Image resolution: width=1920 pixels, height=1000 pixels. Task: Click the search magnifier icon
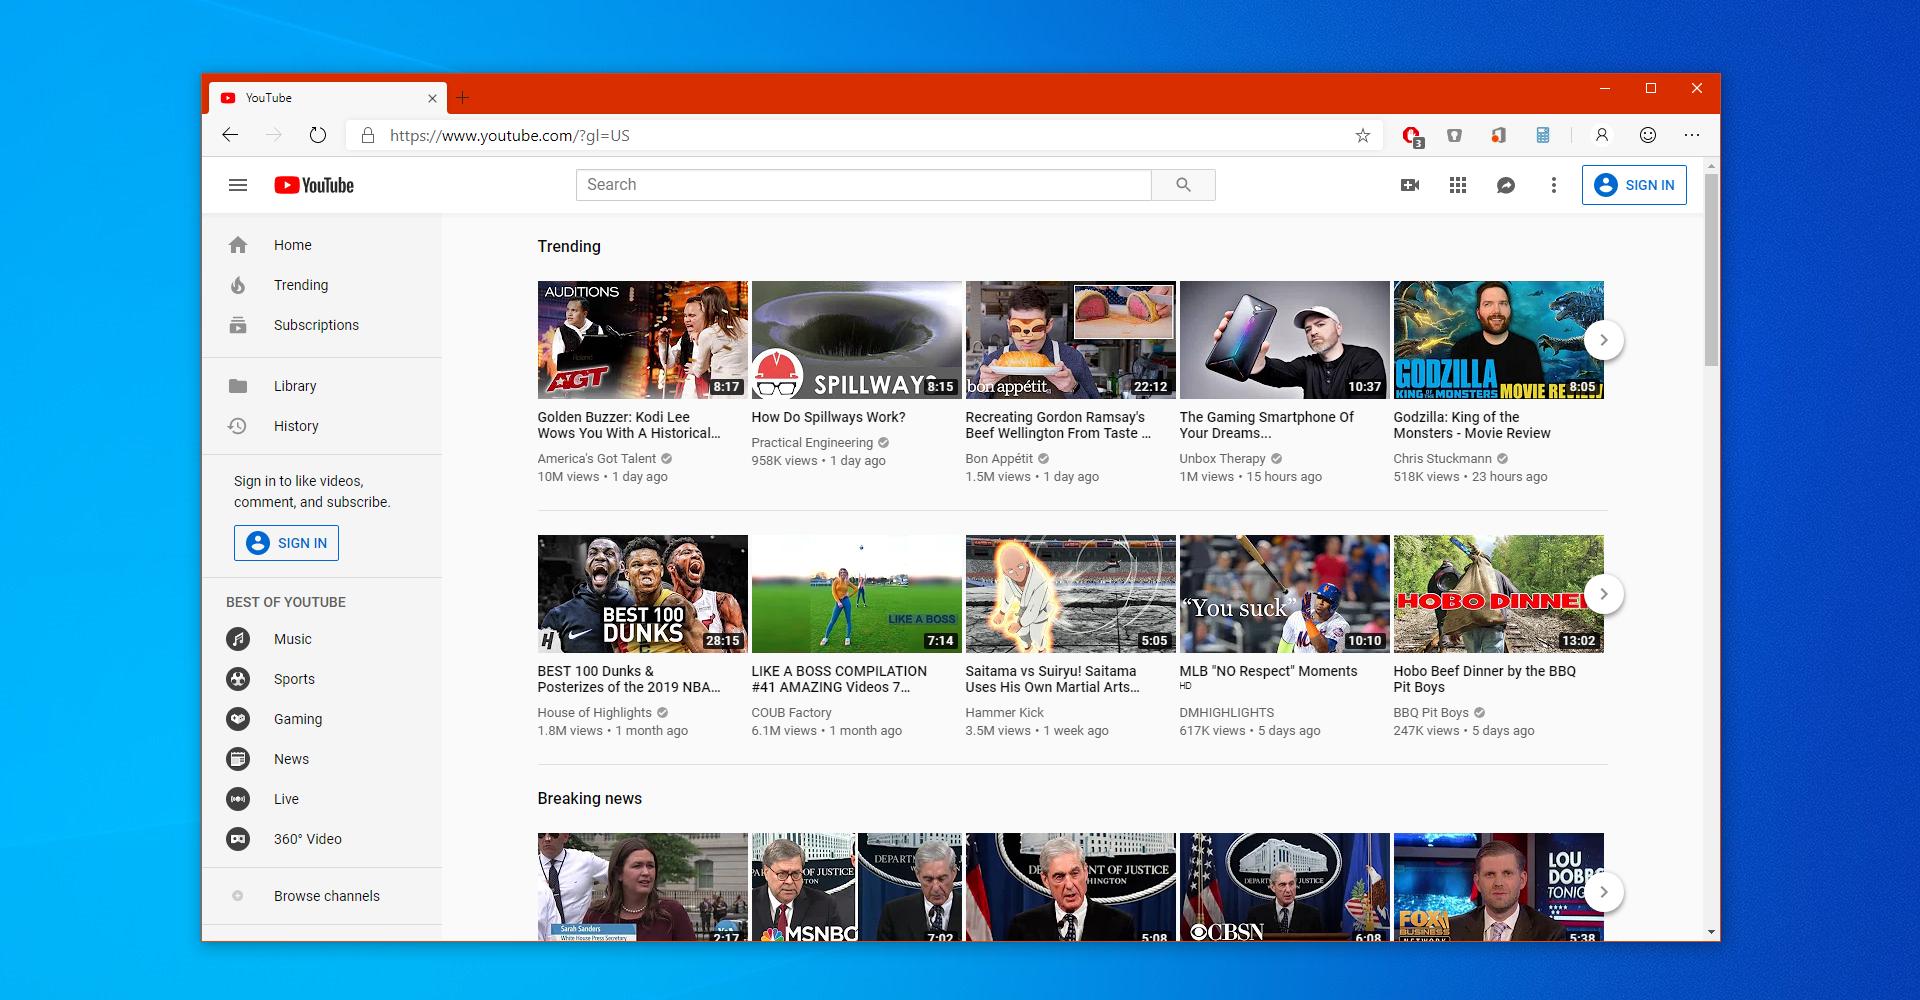point(1183,184)
